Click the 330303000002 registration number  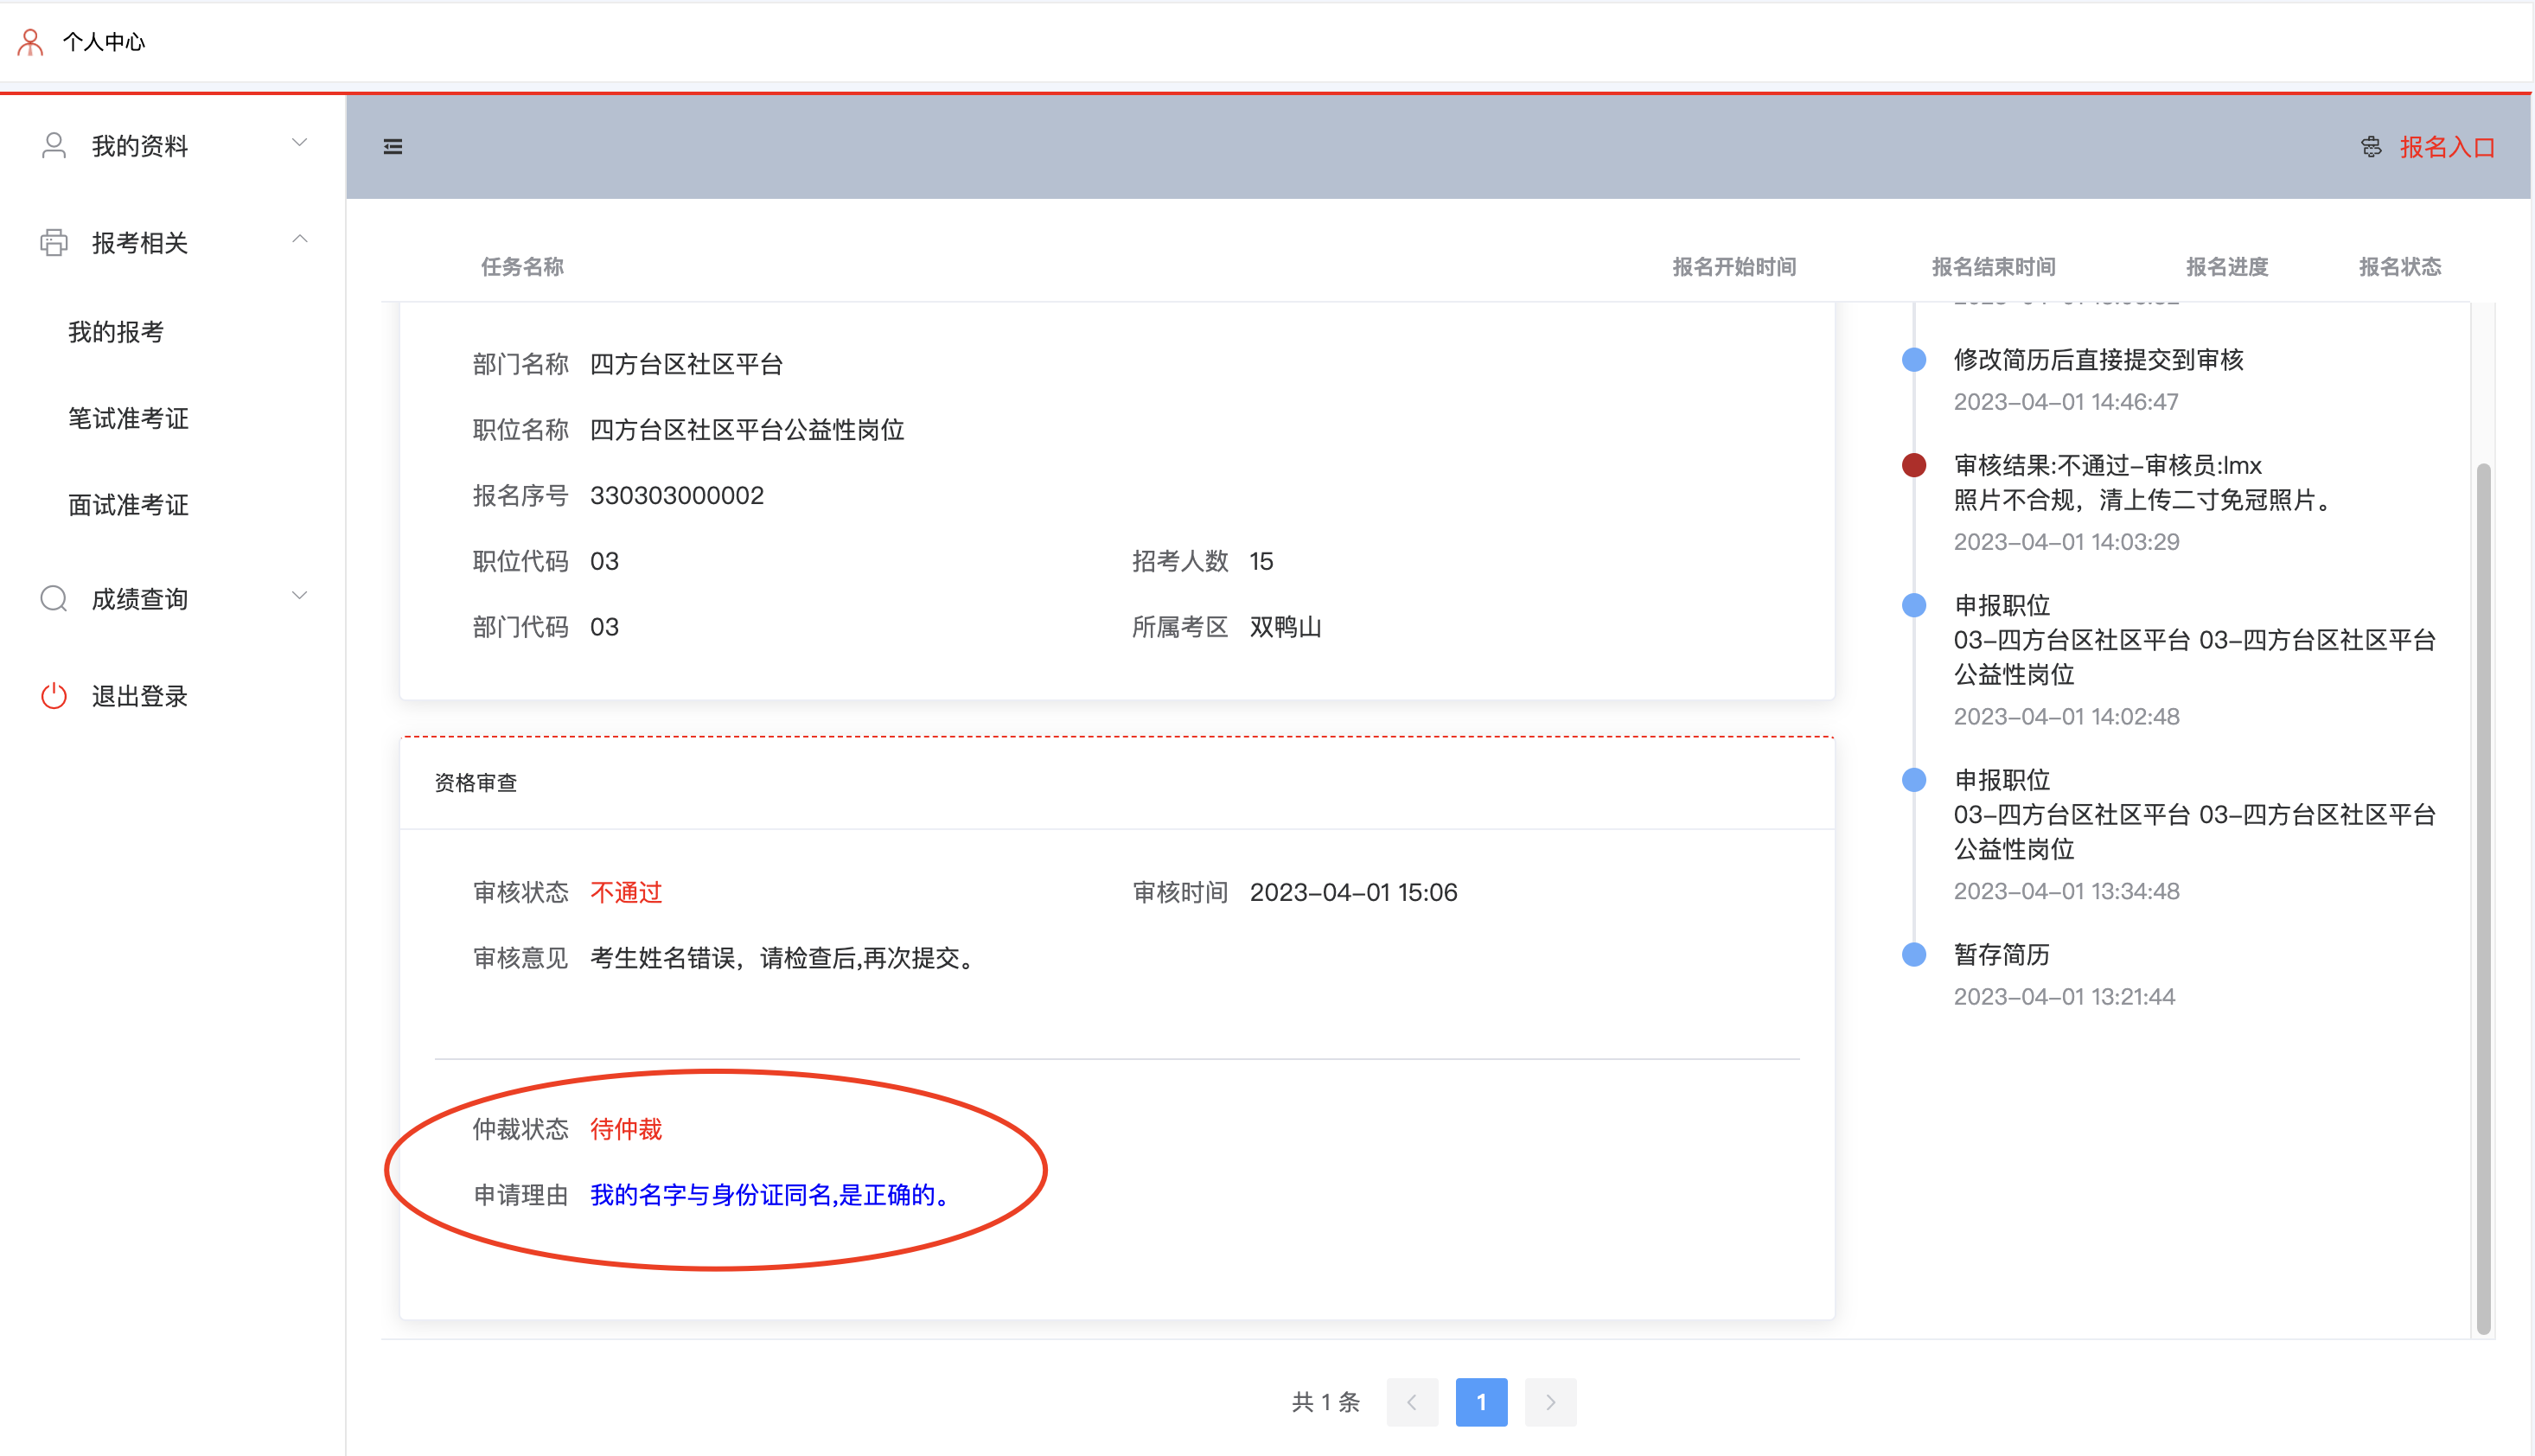point(677,496)
